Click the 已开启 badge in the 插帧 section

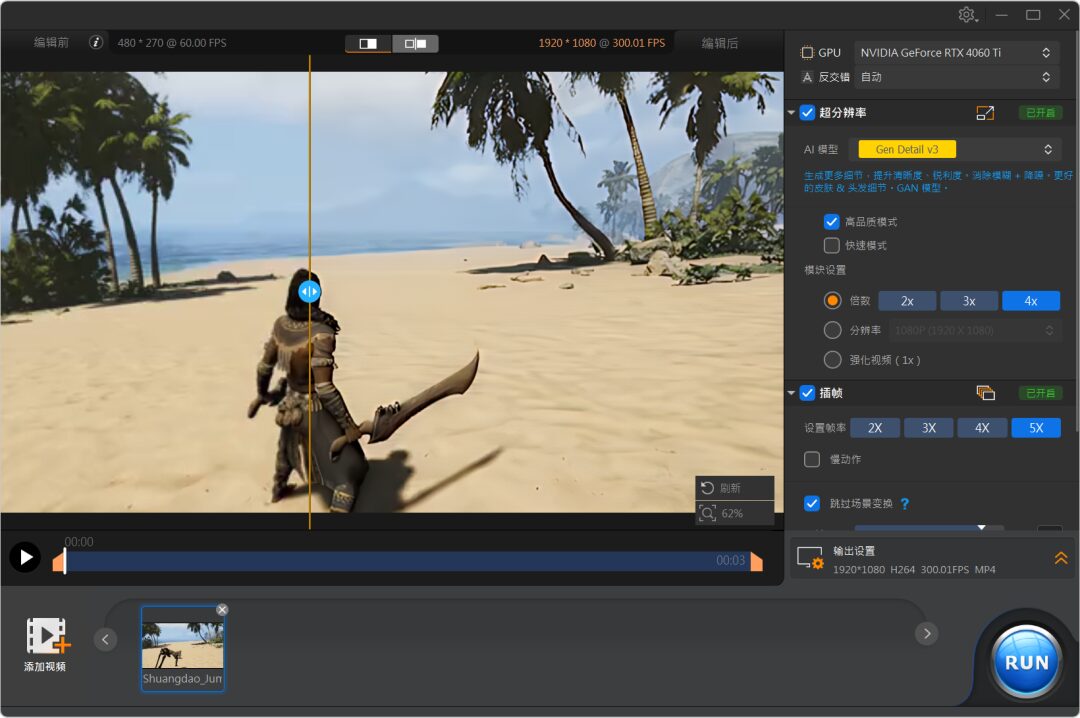(1041, 393)
